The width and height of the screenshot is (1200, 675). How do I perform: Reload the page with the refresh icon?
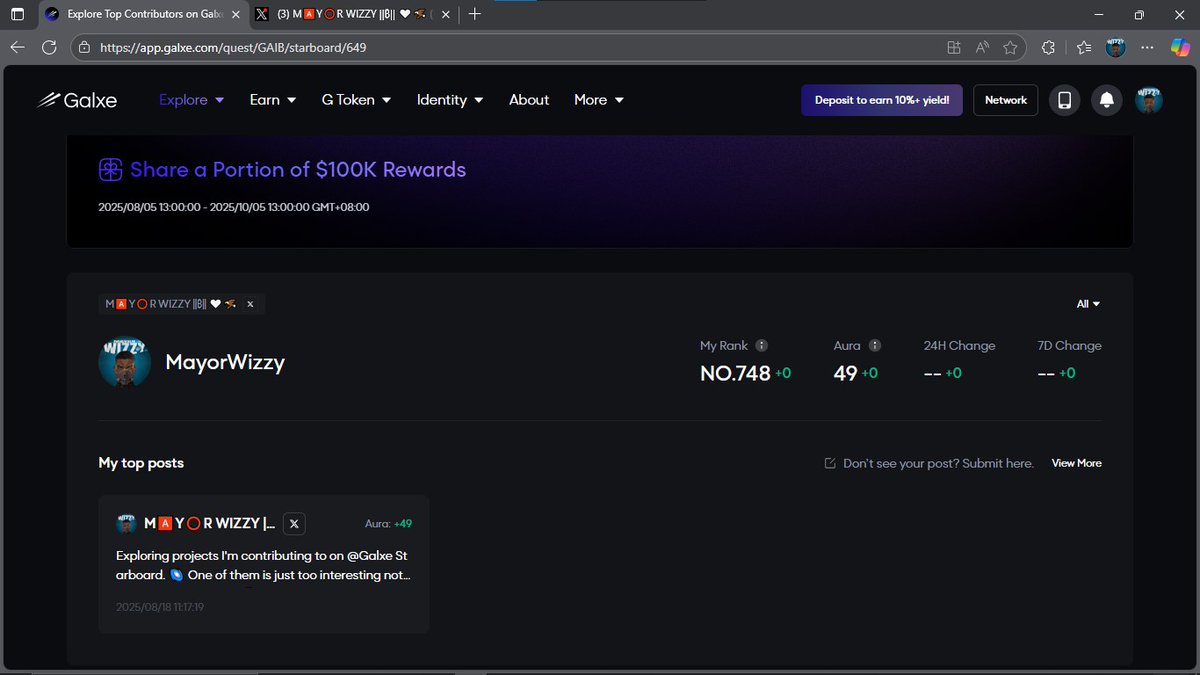pyautogui.click(x=49, y=47)
